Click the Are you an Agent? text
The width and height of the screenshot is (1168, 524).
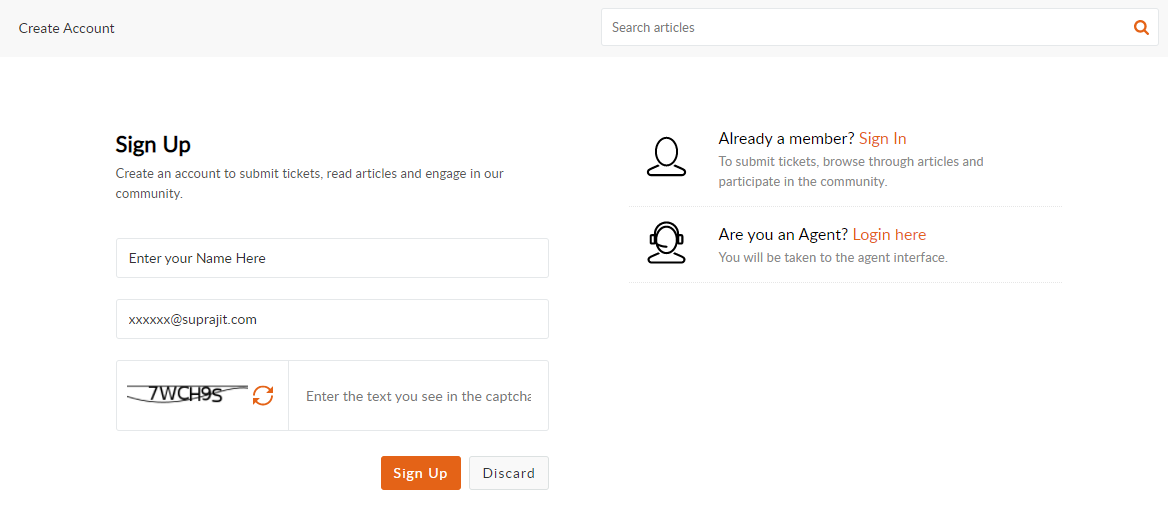click(x=784, y=235)
